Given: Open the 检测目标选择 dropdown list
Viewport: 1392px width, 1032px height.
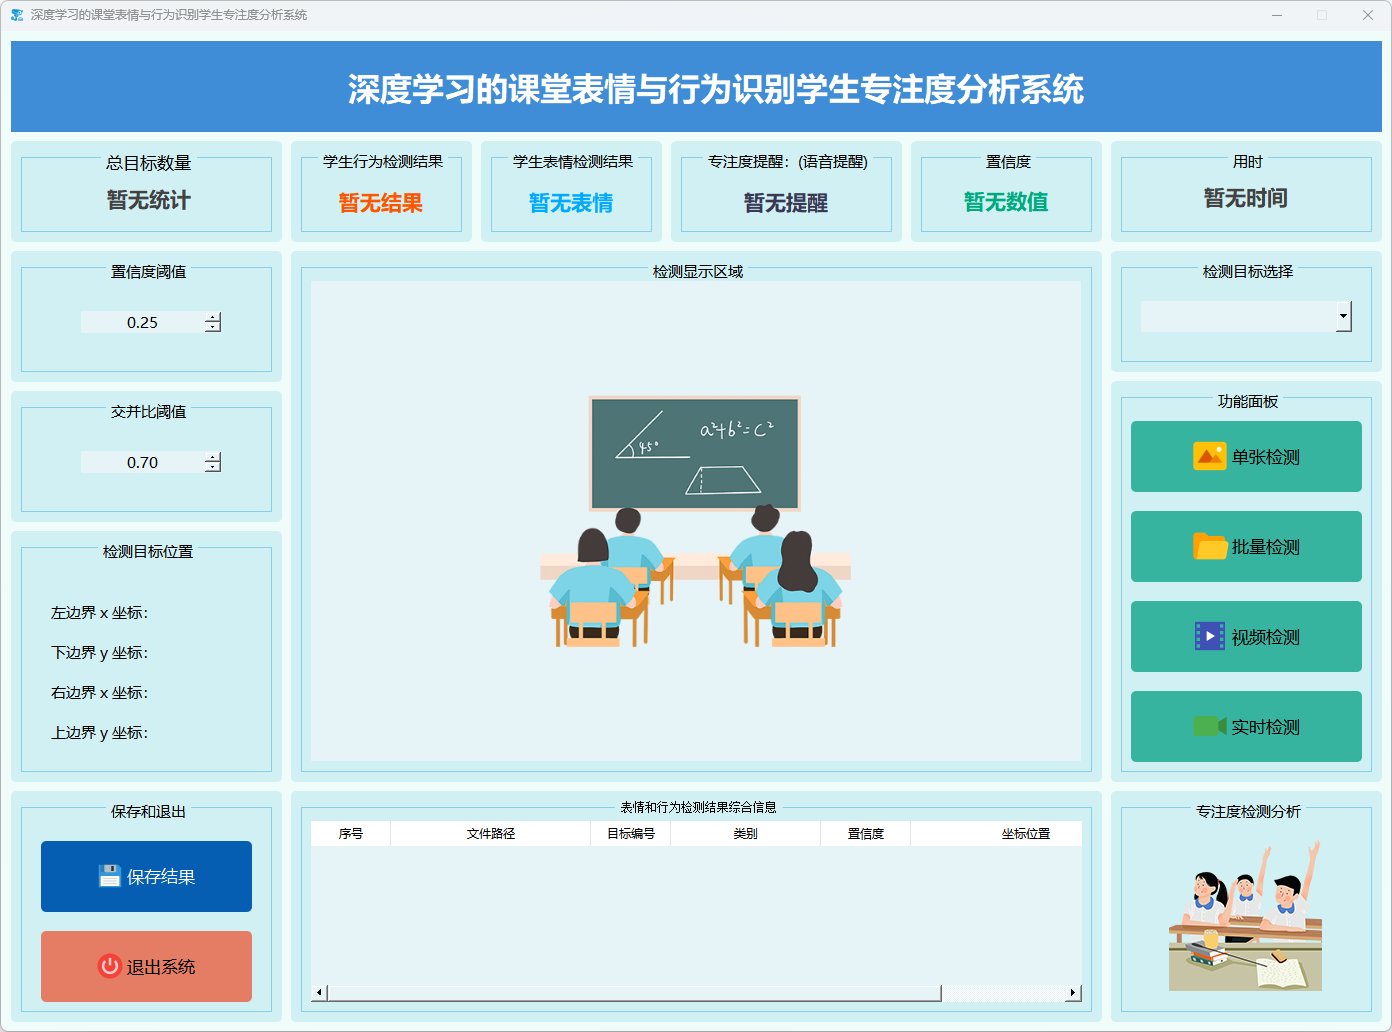Looking at the screenshot, I should click(x=1343, y=317).
